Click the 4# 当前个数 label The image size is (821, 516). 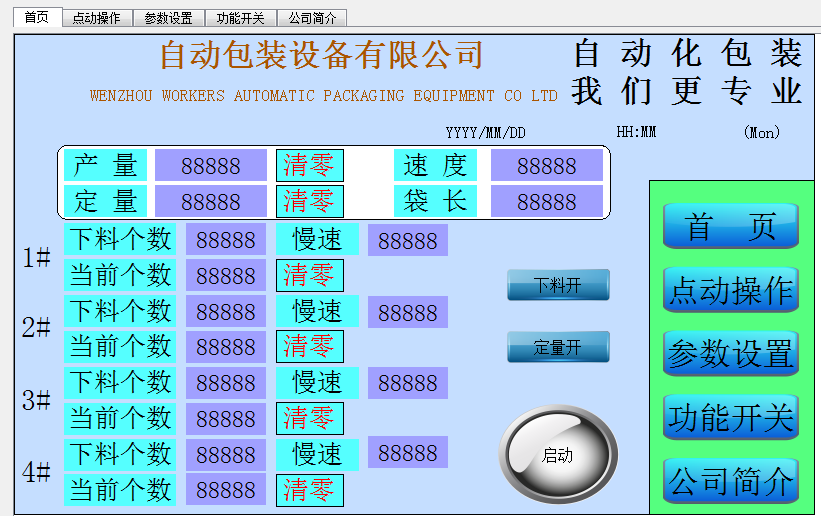point(120,490)
